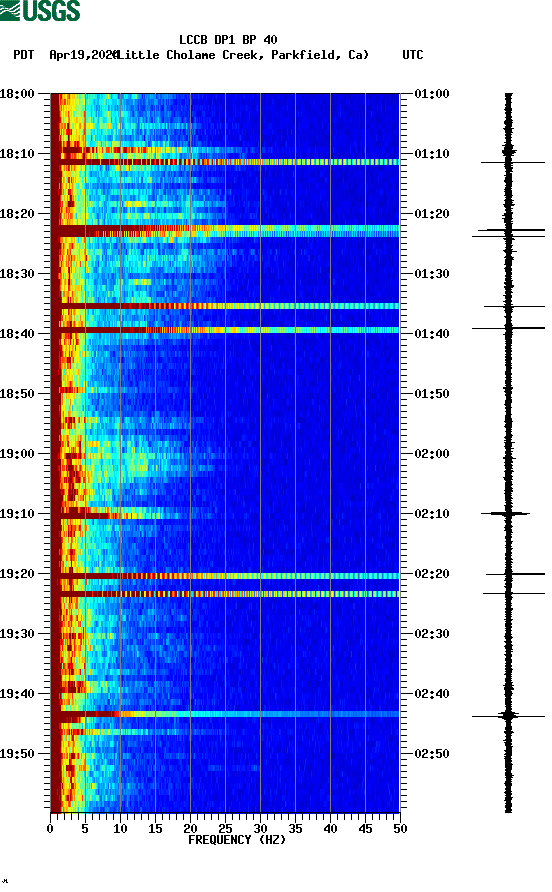Click the 01:40 UTC time label
The image size is (552, 892).
432,334
